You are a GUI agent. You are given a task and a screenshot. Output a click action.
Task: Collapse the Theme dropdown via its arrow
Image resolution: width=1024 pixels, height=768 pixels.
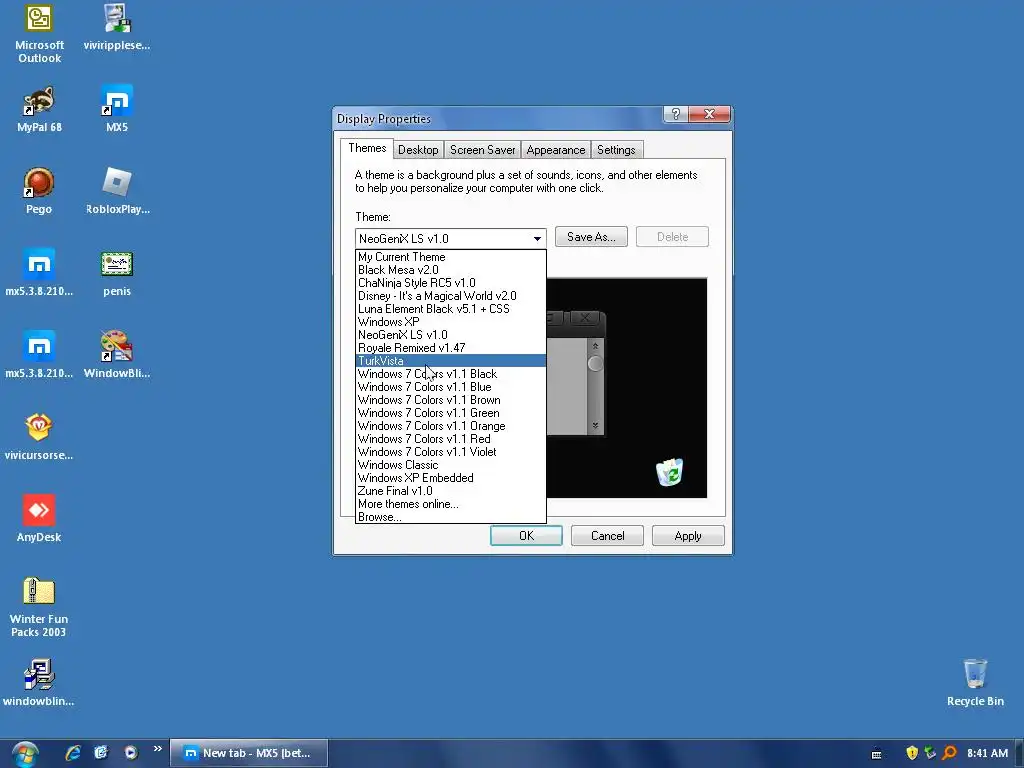coord(537,238)
